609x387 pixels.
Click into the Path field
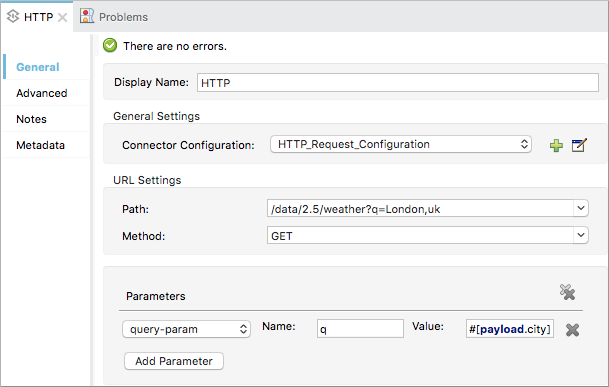[420, 209]
